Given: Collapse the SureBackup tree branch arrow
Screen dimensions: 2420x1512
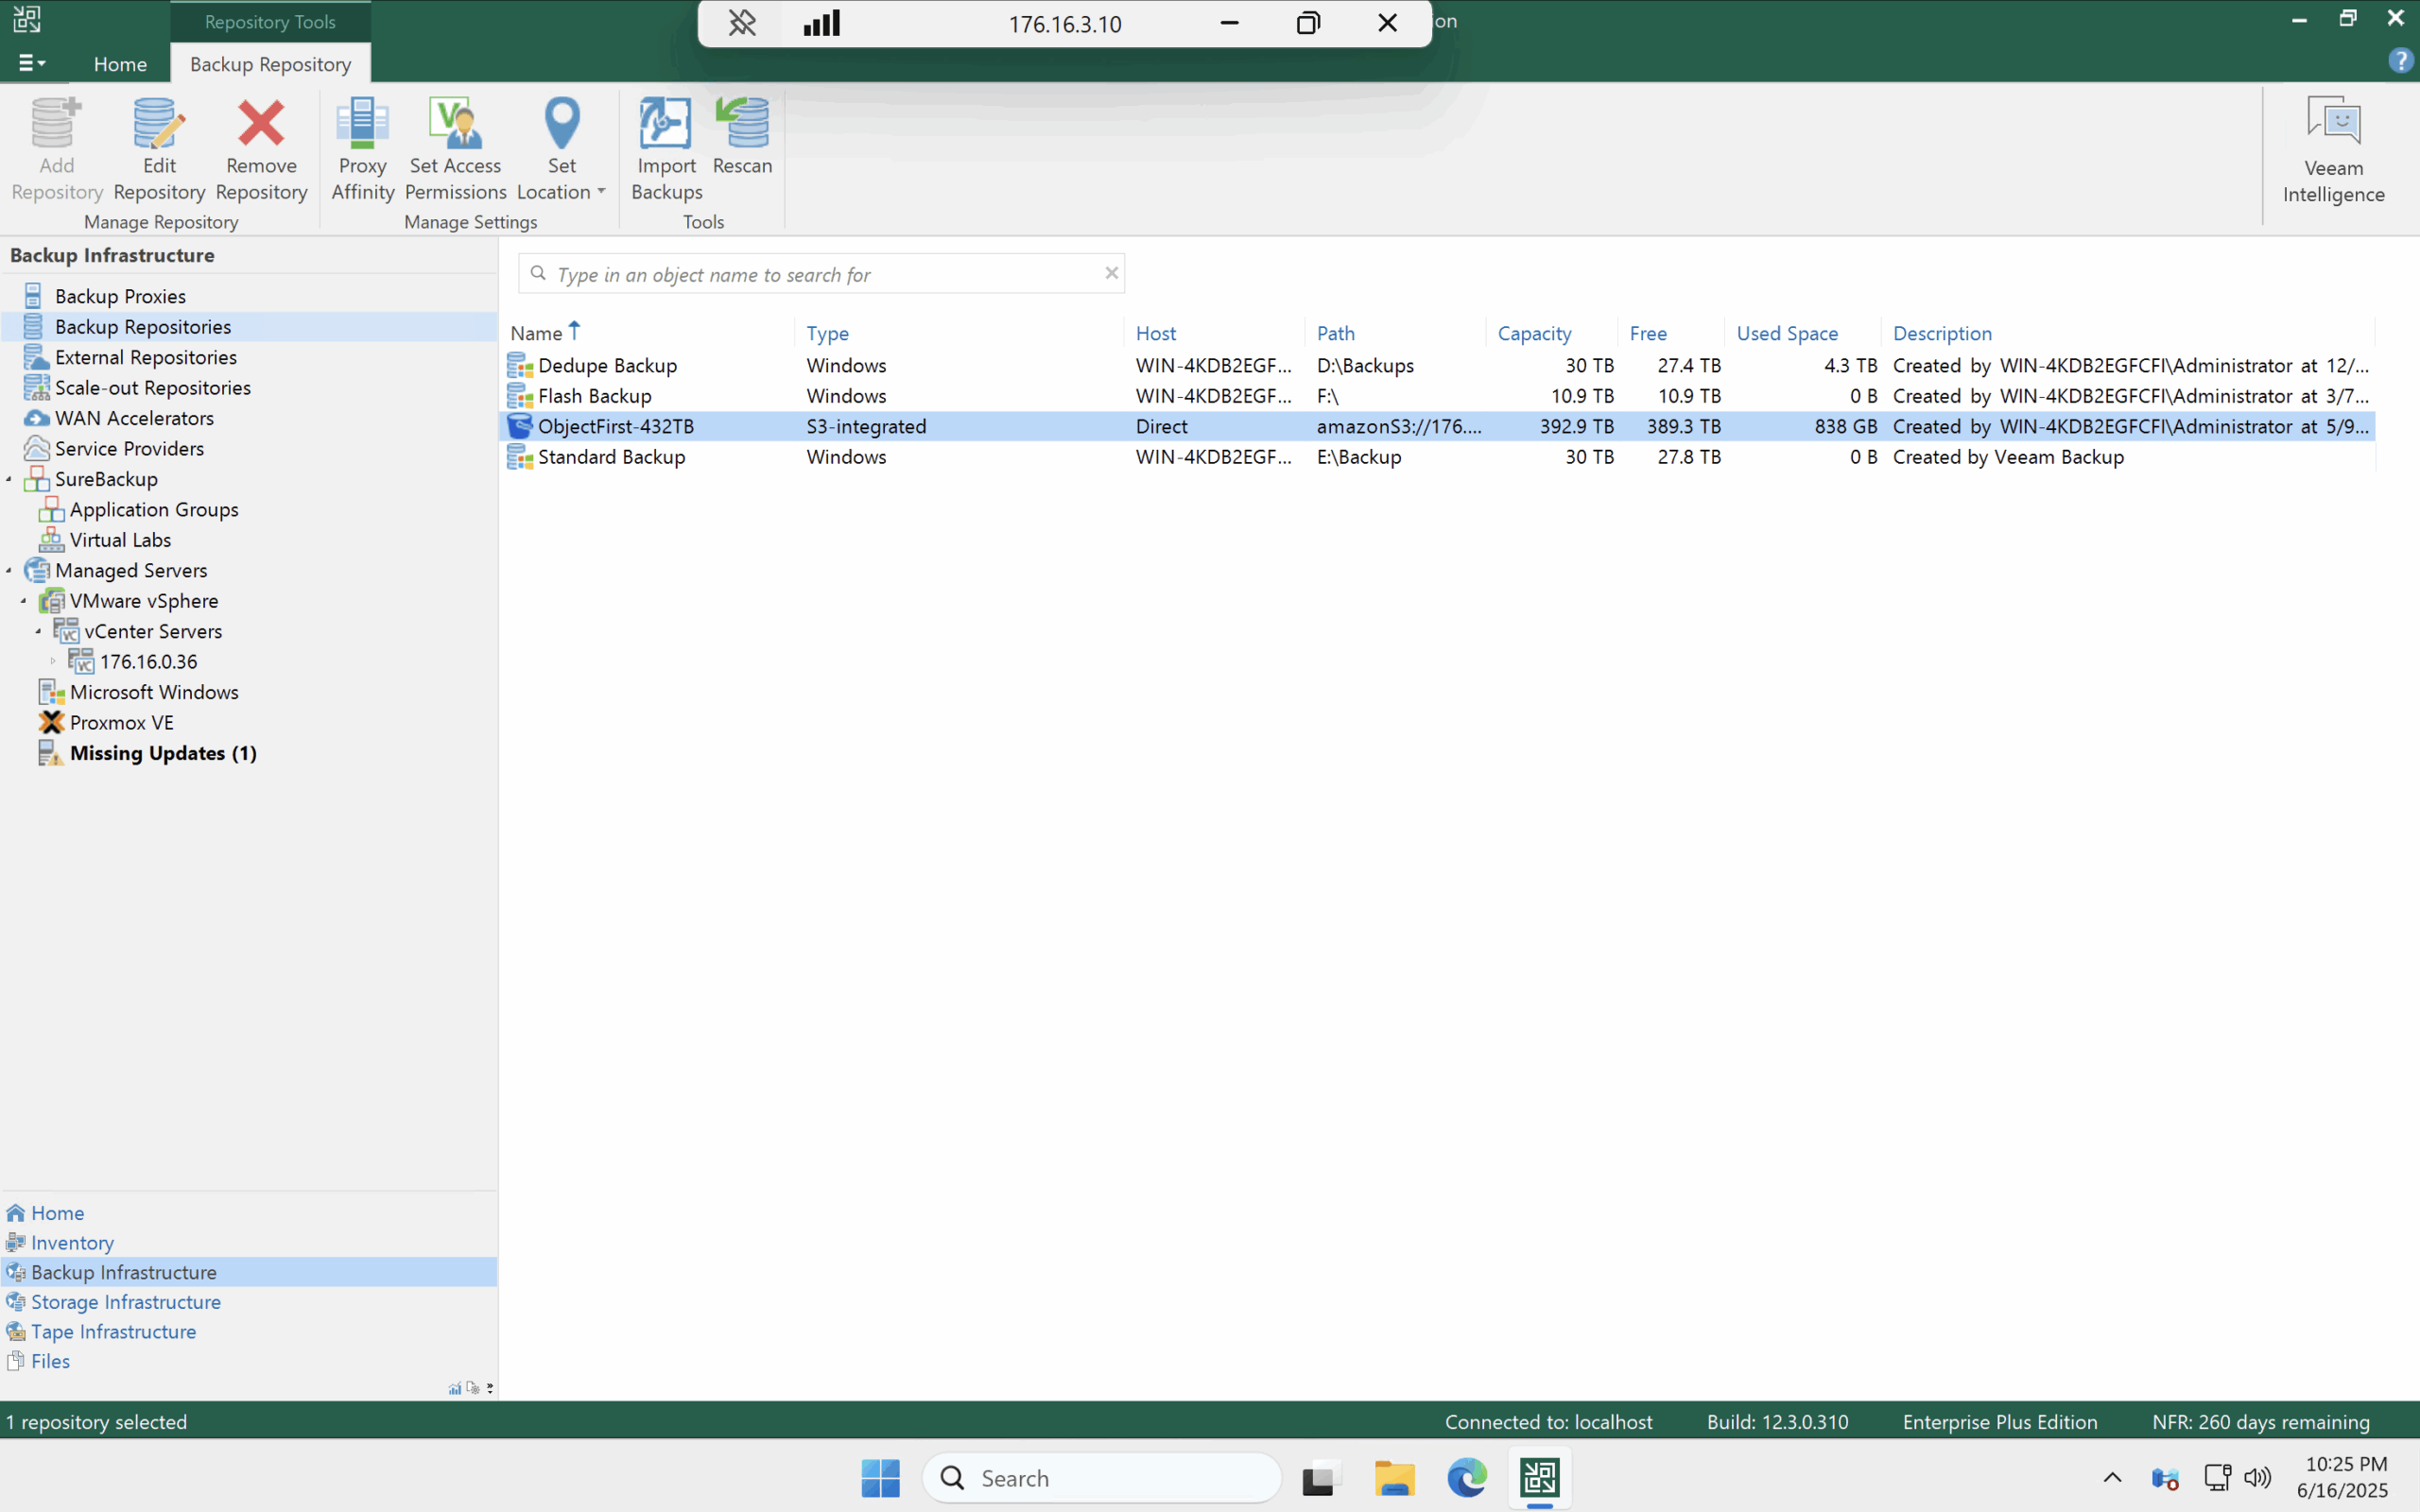Looking at the screenshot, I should click(x=9, y=480).
